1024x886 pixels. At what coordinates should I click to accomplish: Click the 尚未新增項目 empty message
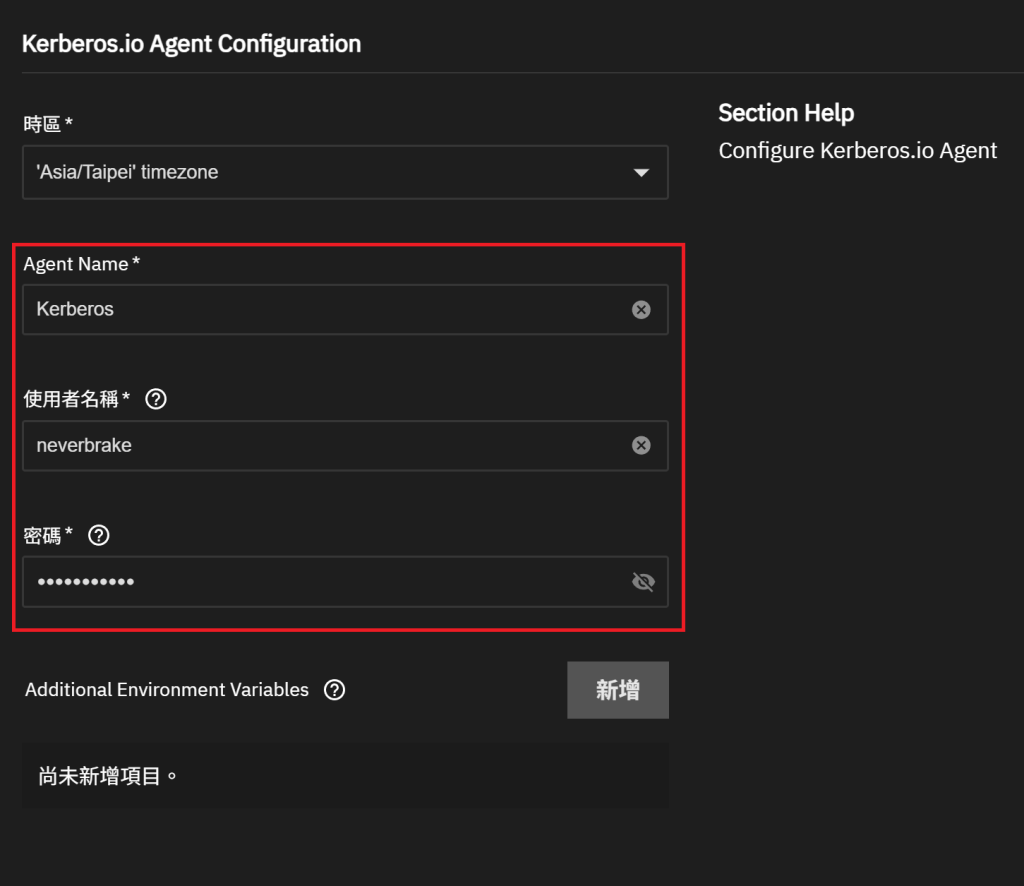(108, 776)
